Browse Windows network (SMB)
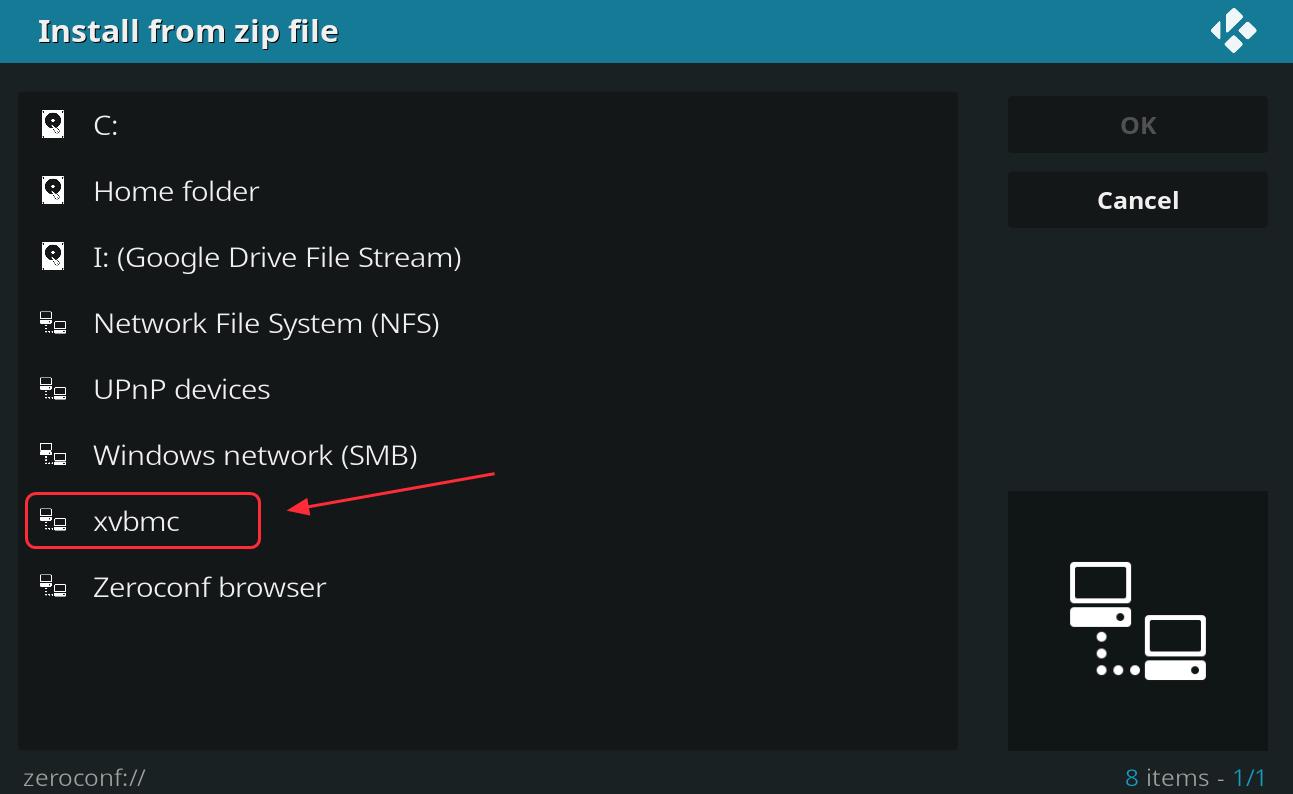Image resolution: width=1293 pixels, height=794 pixels. 488,455
